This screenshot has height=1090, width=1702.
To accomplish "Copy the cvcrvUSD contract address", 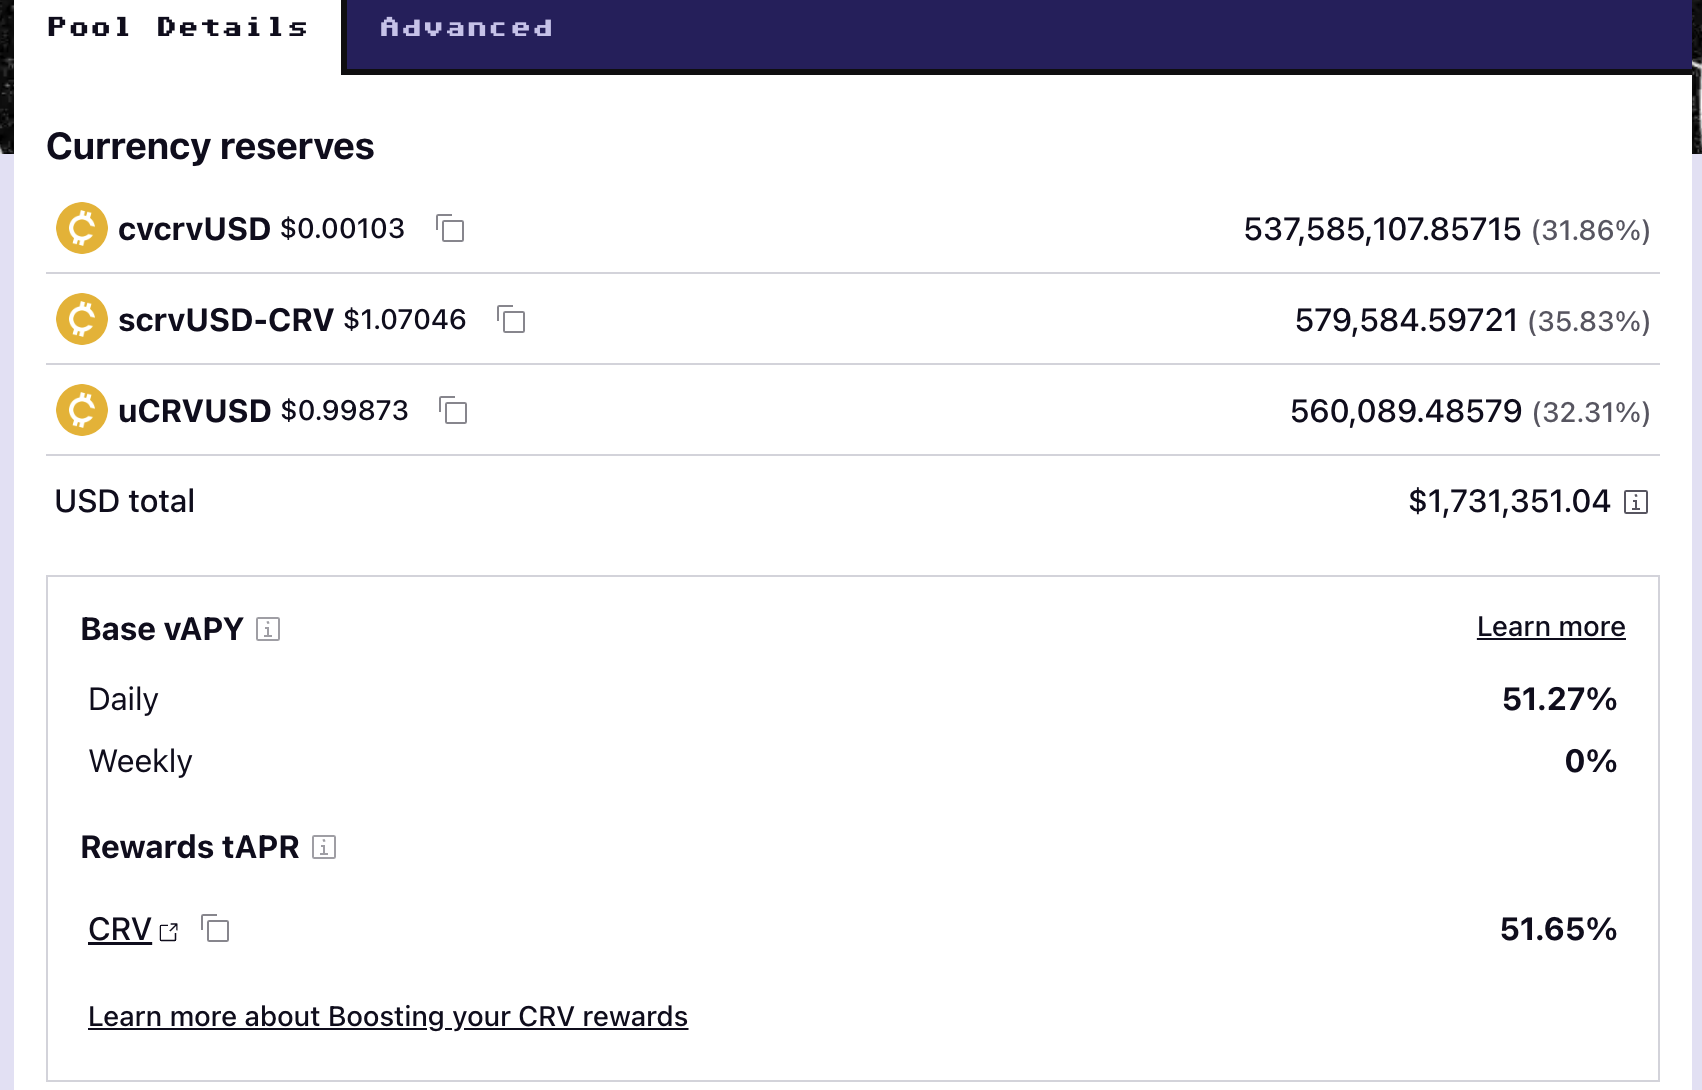I will (452, 229).
